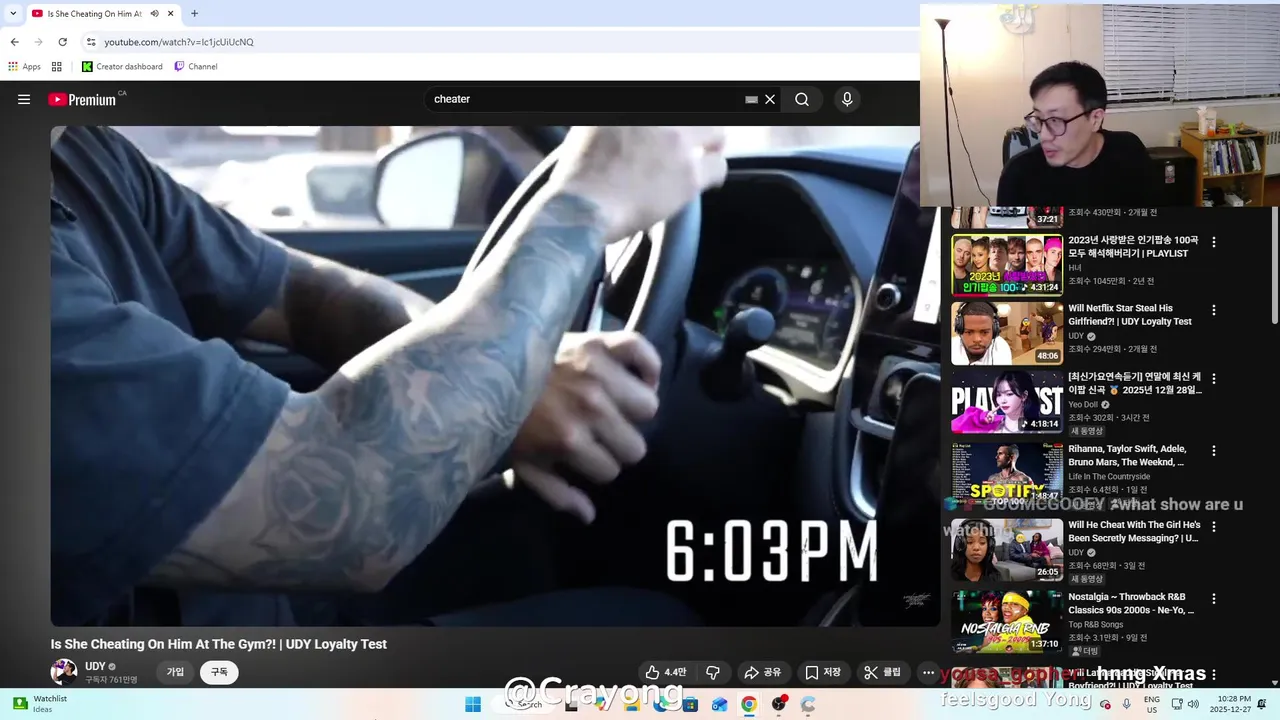
Task: Open options menu for '최신가요연속듣기' video
Action: 1214,379
